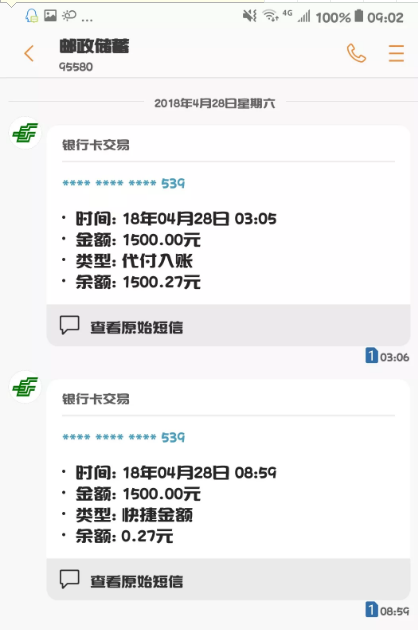
Task: Tap the battery indicator in status bar
Action: (x=359, y=16)
